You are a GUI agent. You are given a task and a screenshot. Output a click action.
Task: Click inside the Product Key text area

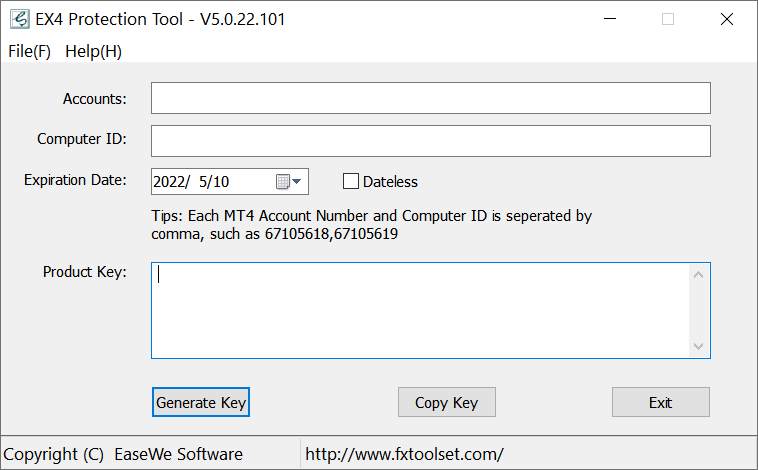[421, 310]
